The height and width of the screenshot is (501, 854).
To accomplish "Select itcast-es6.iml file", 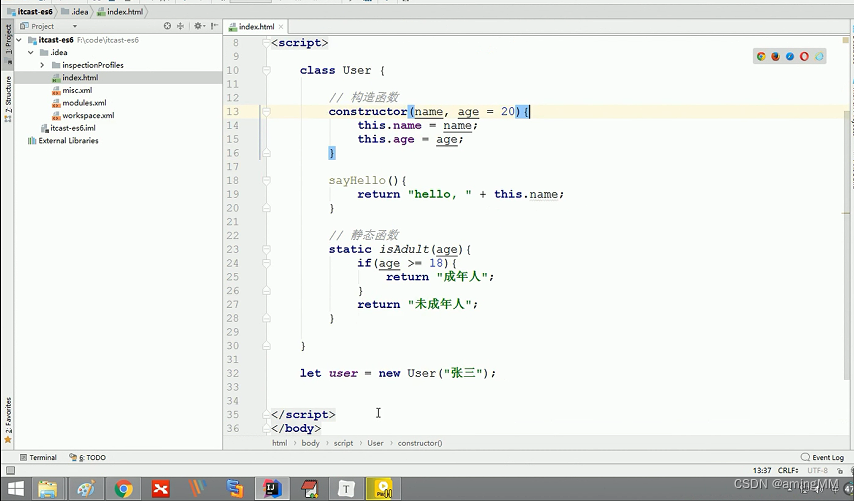I will 72,128.
